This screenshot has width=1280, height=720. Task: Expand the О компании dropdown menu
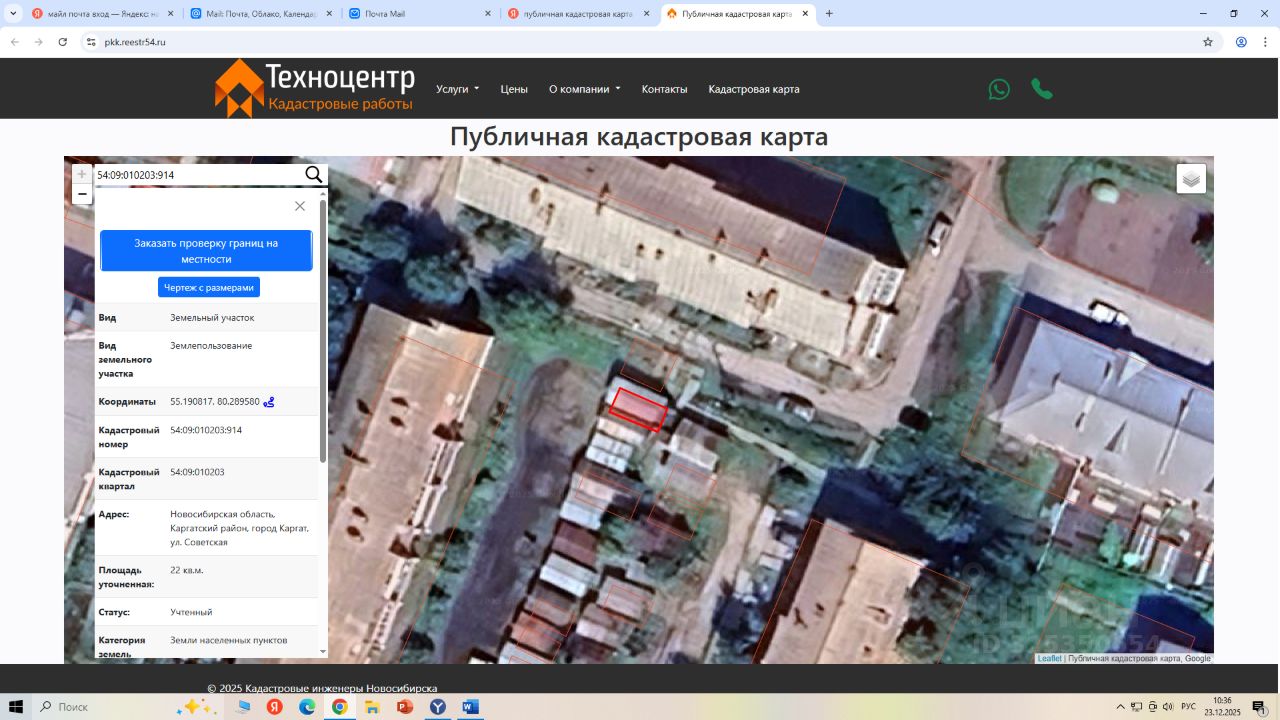click(x=585, y=89)
